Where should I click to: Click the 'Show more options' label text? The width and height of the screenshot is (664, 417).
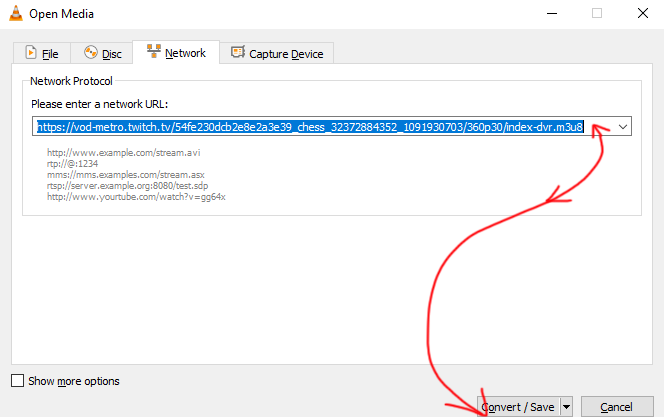coord(74,381)
